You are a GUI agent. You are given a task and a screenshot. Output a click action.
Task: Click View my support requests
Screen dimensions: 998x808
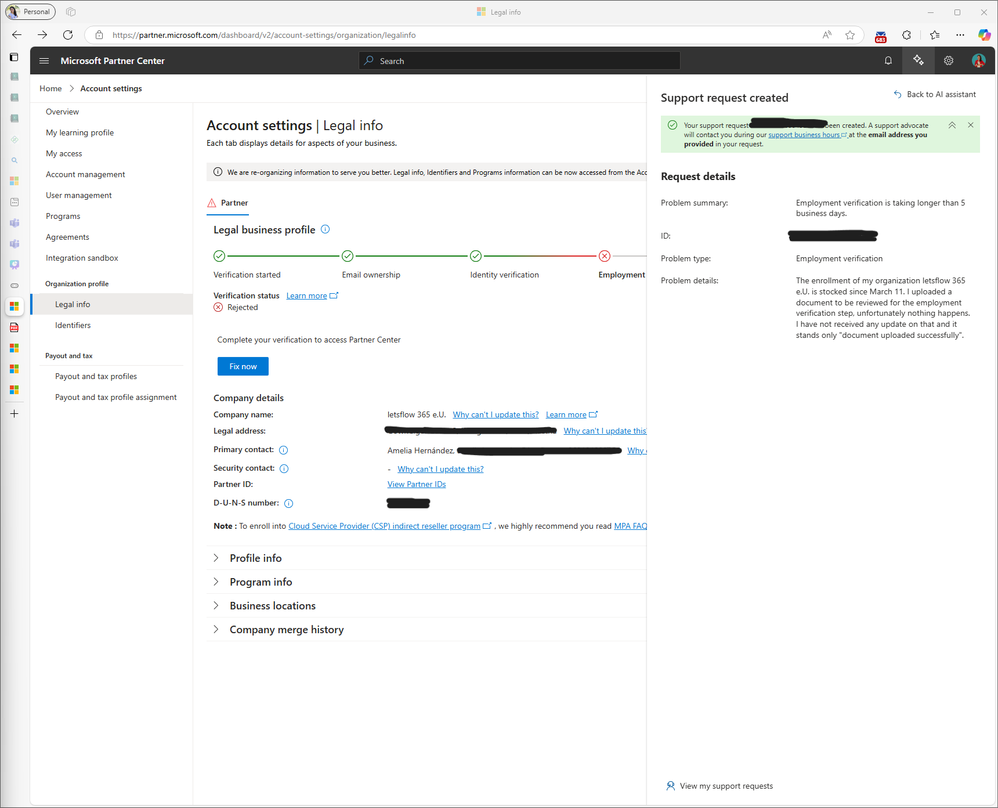pyautogui.click(x=719, y=786)
